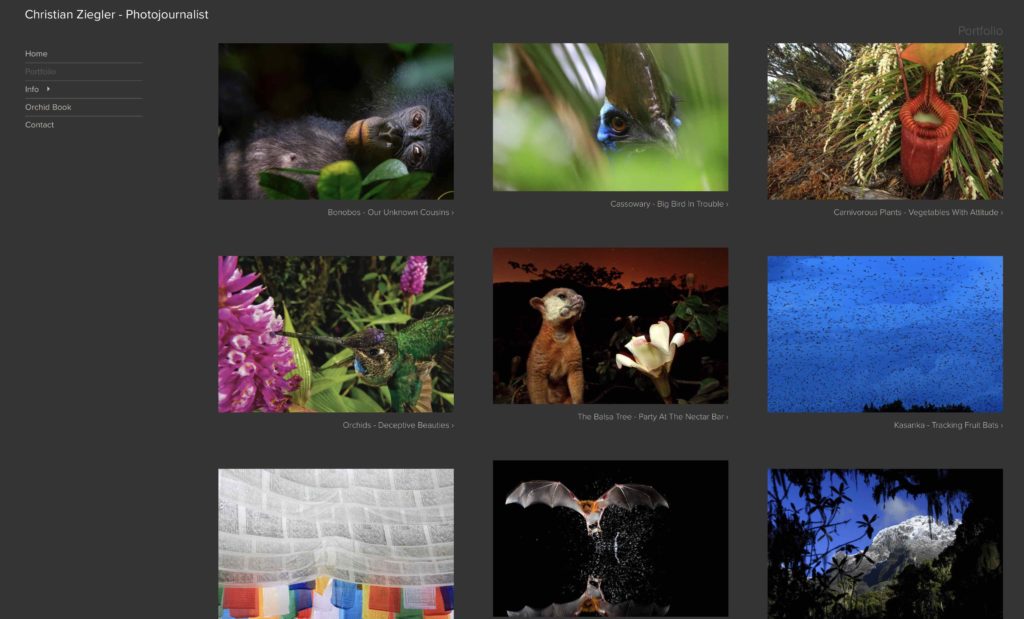Click the Christian Ziegler - Photojournalist site title
The height and width of the screenshot is (619, 1024).
point(116,14)
